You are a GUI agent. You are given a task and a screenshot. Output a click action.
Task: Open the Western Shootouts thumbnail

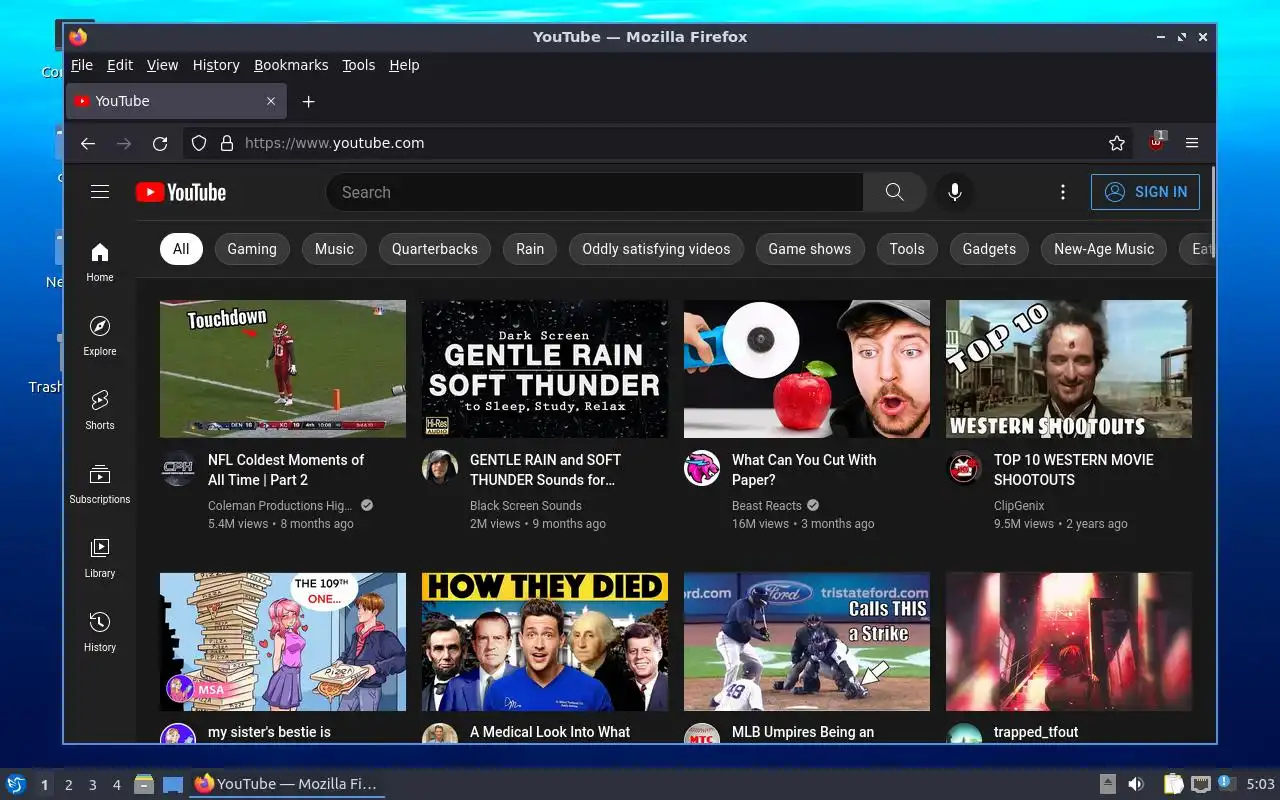[1069, 369]
